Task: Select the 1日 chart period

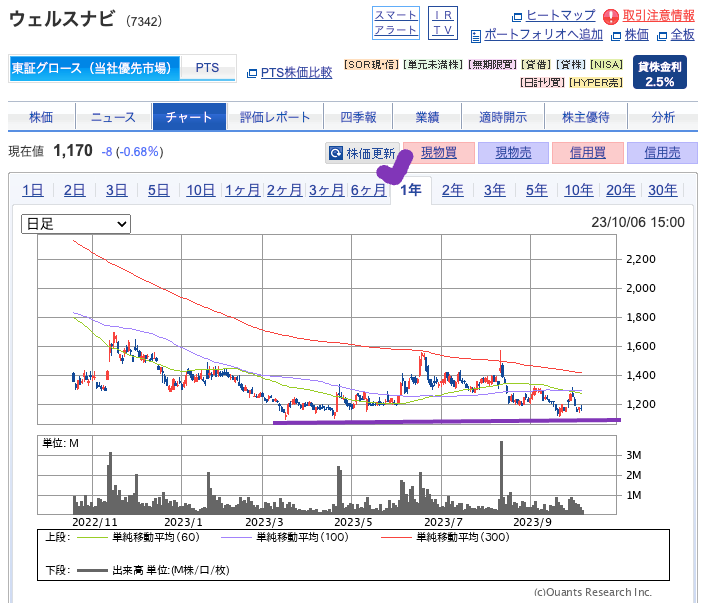Action: (33, 190)
